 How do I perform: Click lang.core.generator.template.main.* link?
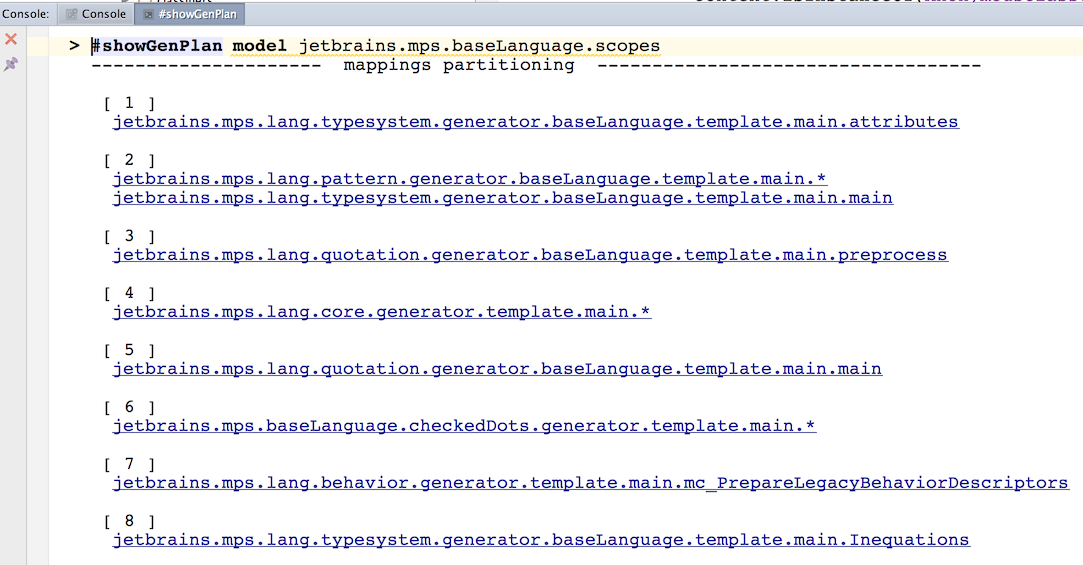coord(381,312)
